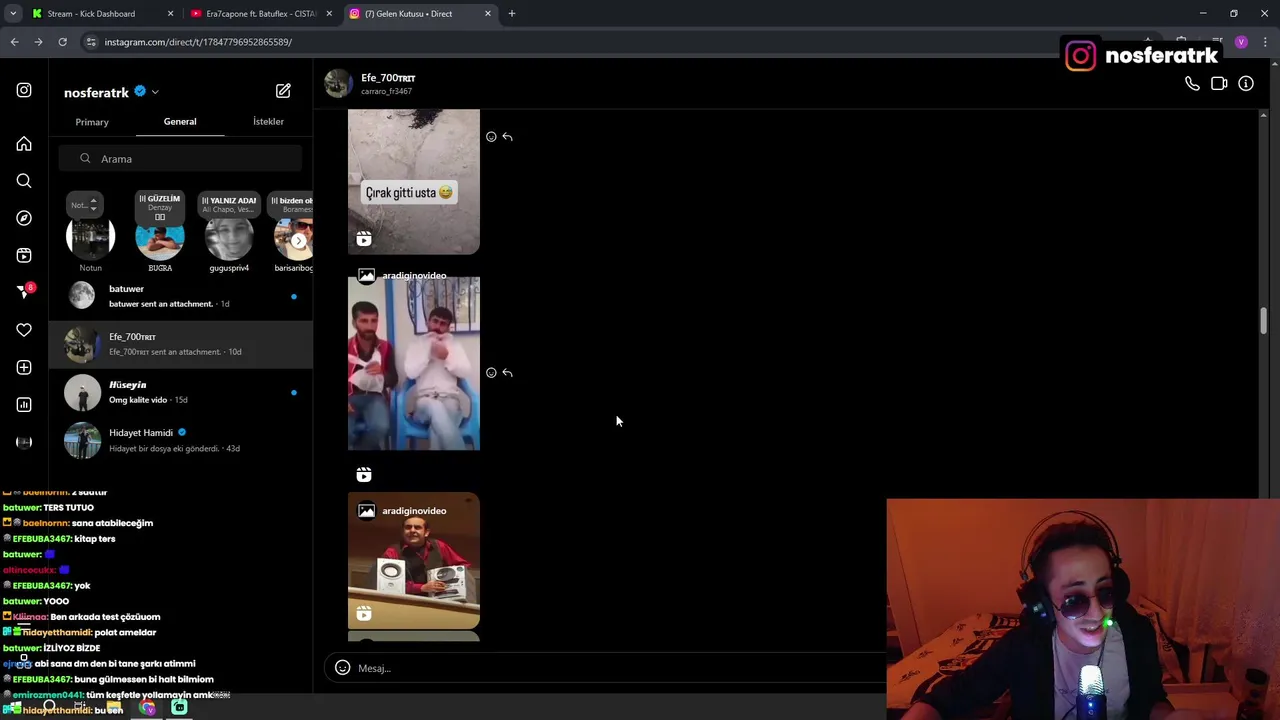Close the Era7capone YouTube tab

tap(329, 13)
